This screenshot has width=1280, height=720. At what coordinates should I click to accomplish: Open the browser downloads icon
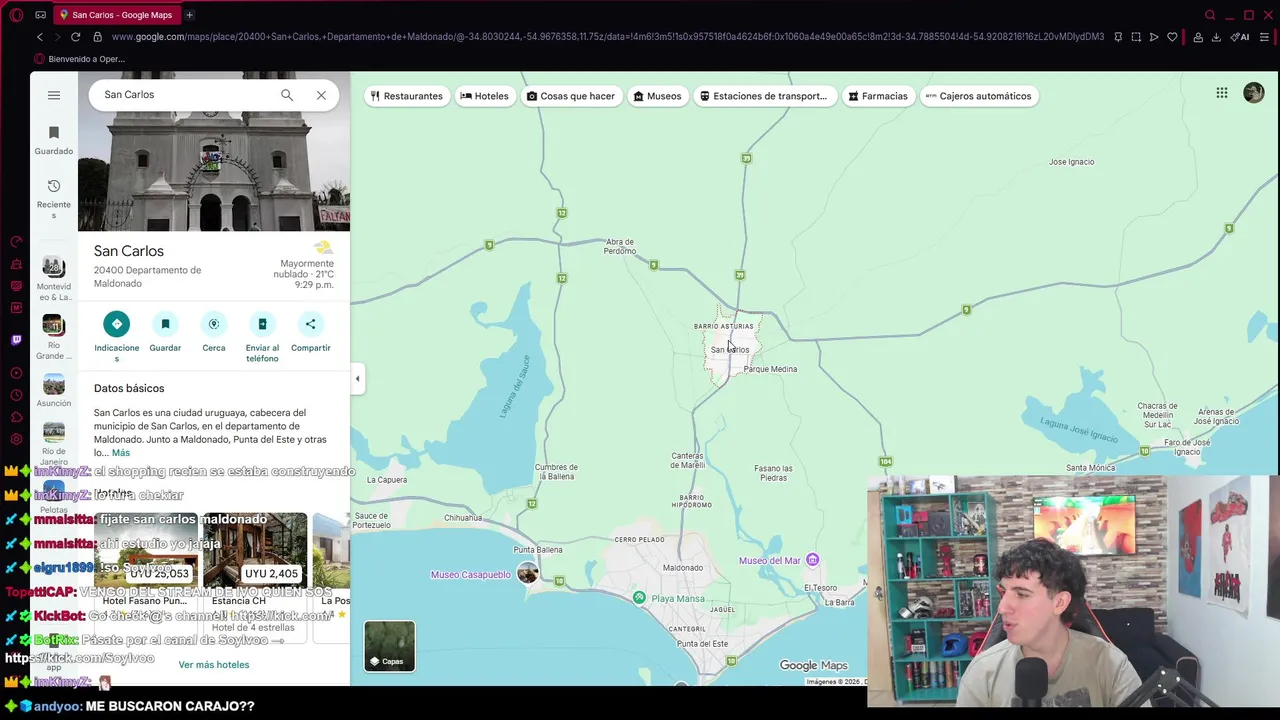coord(1216,37)
